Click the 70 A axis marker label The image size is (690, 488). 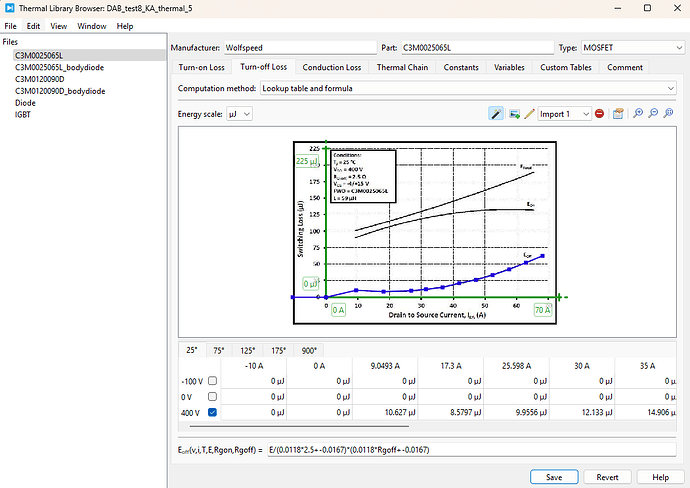[x=543, y=310]
